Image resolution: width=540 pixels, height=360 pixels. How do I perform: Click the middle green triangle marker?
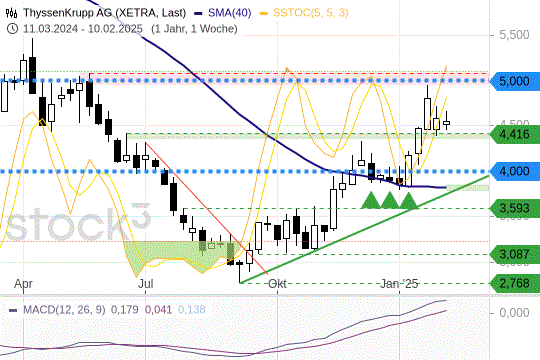(x=390, y=200)
